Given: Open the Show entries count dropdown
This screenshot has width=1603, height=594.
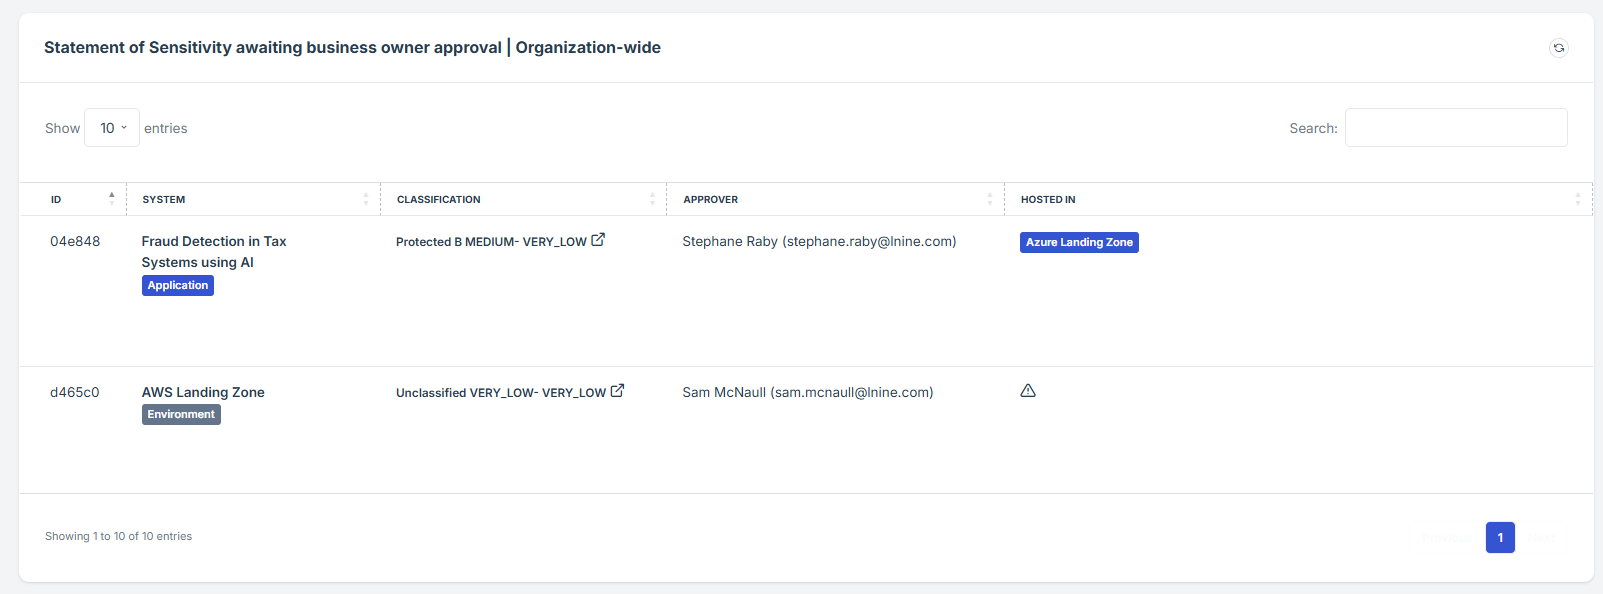Looking at the screenshot, I should (112, 128).
